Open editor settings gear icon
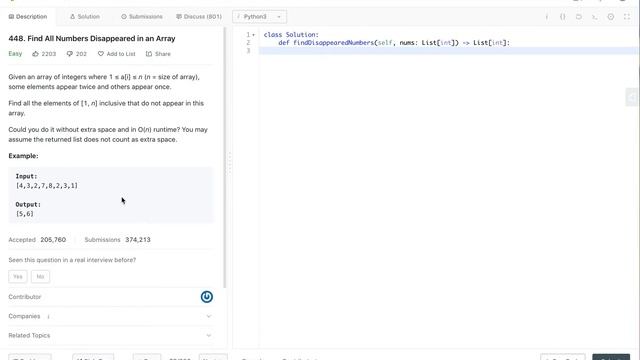 click(x=611, y=17)
